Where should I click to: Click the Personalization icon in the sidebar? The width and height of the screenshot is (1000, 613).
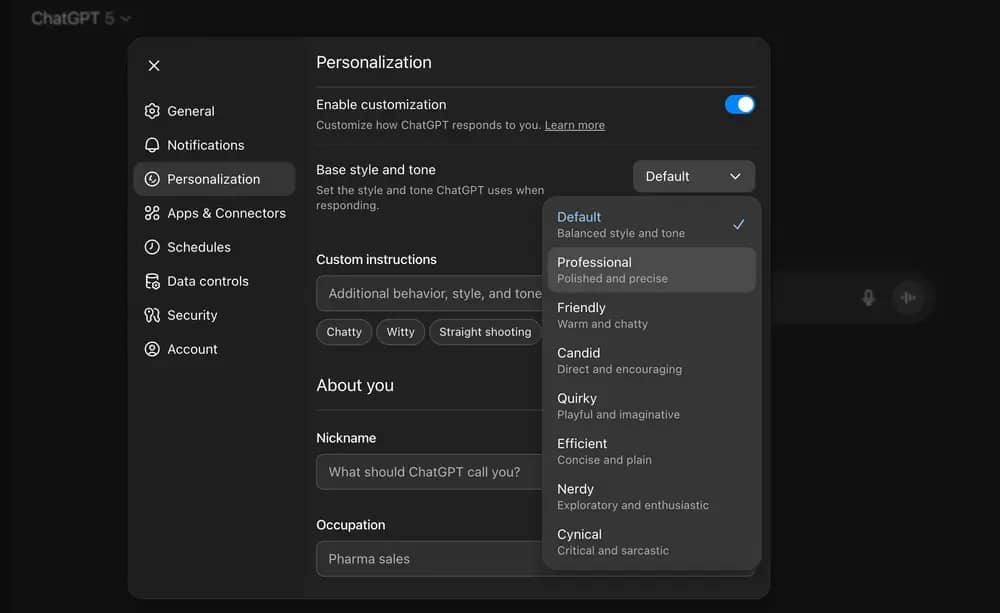point(152,179)
